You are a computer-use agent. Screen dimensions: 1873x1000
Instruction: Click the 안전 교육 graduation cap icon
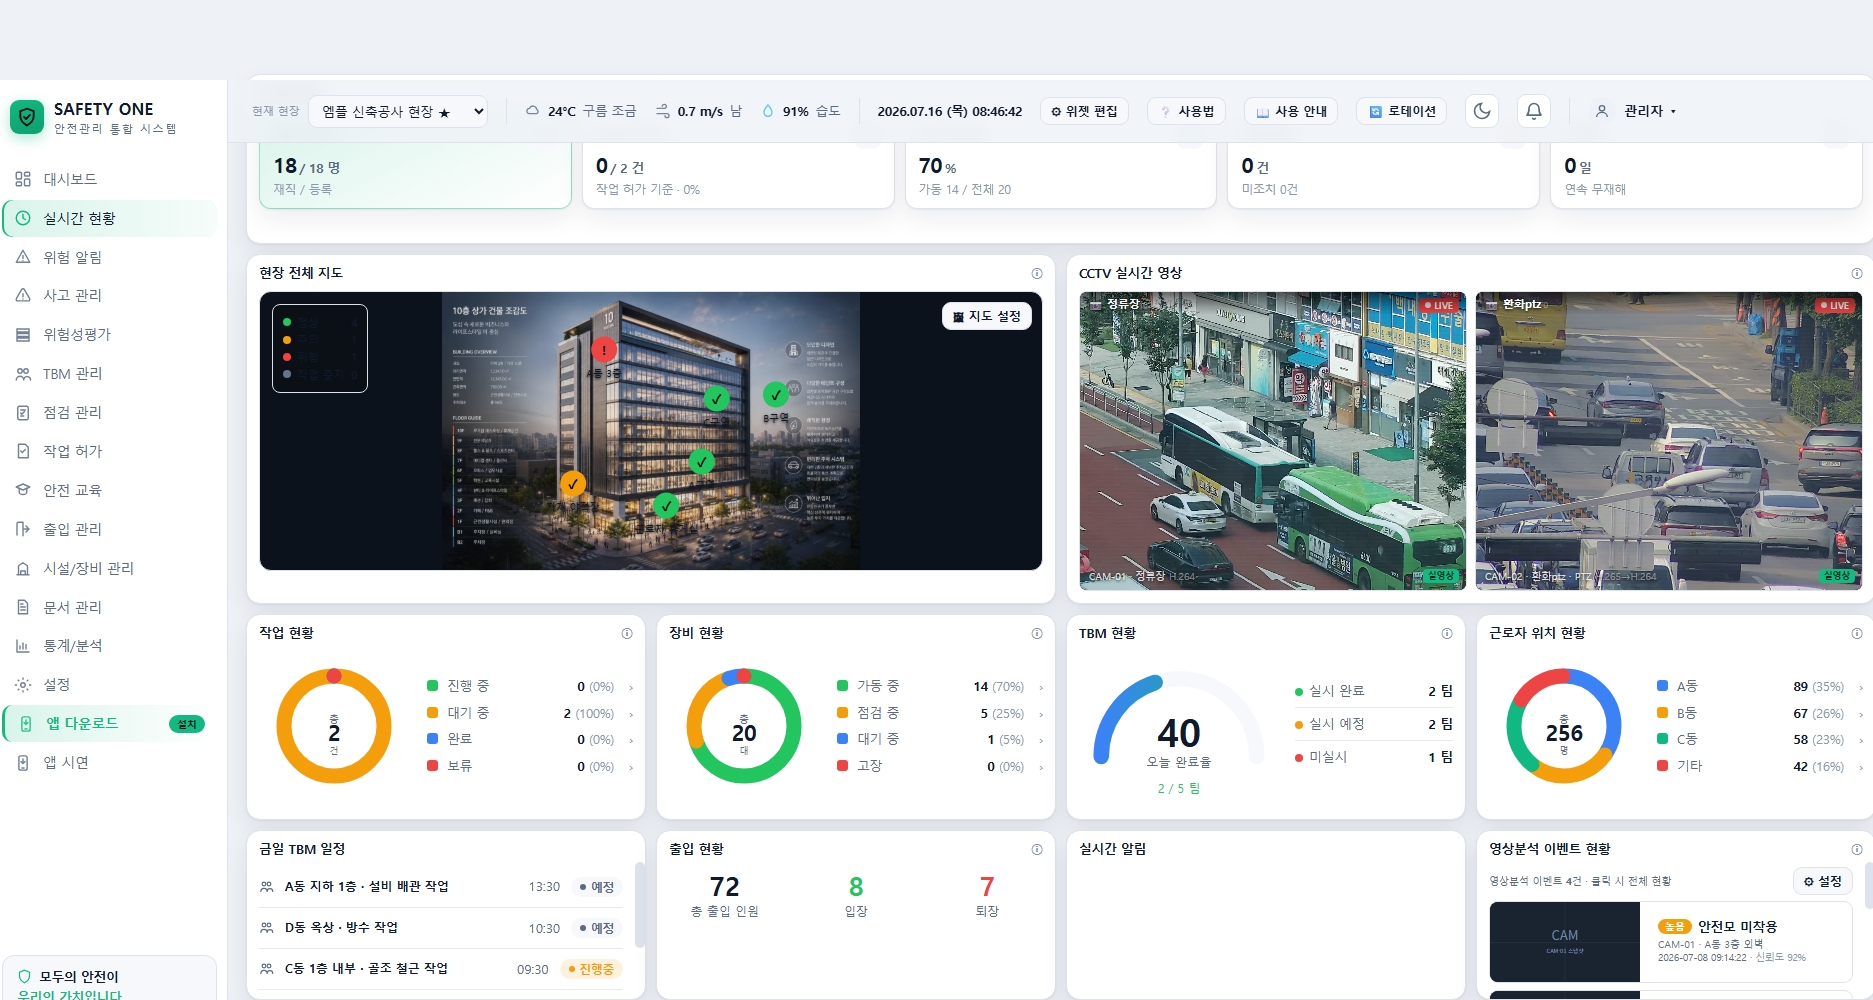click(x=23, y=490)
